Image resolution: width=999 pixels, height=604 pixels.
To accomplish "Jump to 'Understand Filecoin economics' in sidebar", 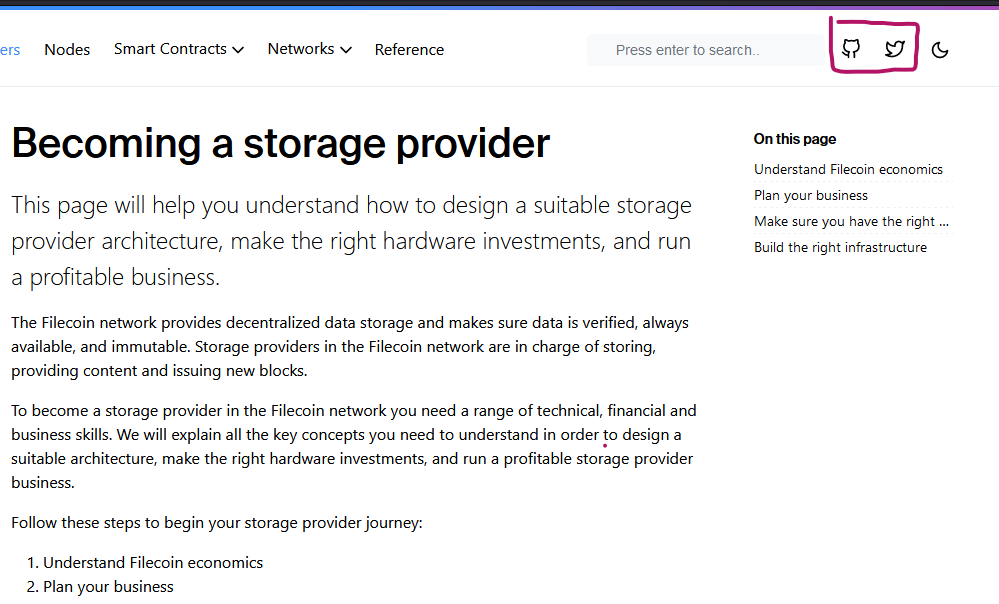I will (x=848, y=169).
